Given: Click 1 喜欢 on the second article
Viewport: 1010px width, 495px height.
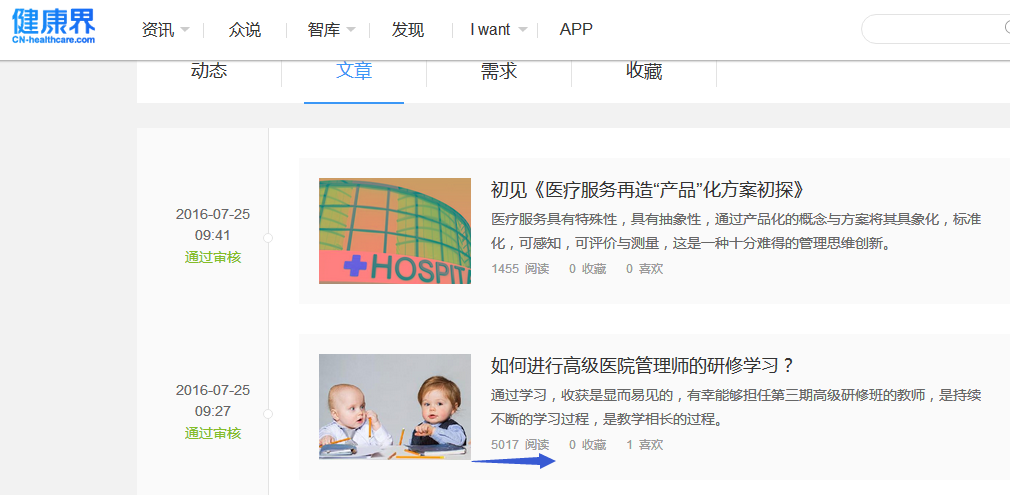Looking at the screenshot, I should pyautogui.click(x=644, y=445).
